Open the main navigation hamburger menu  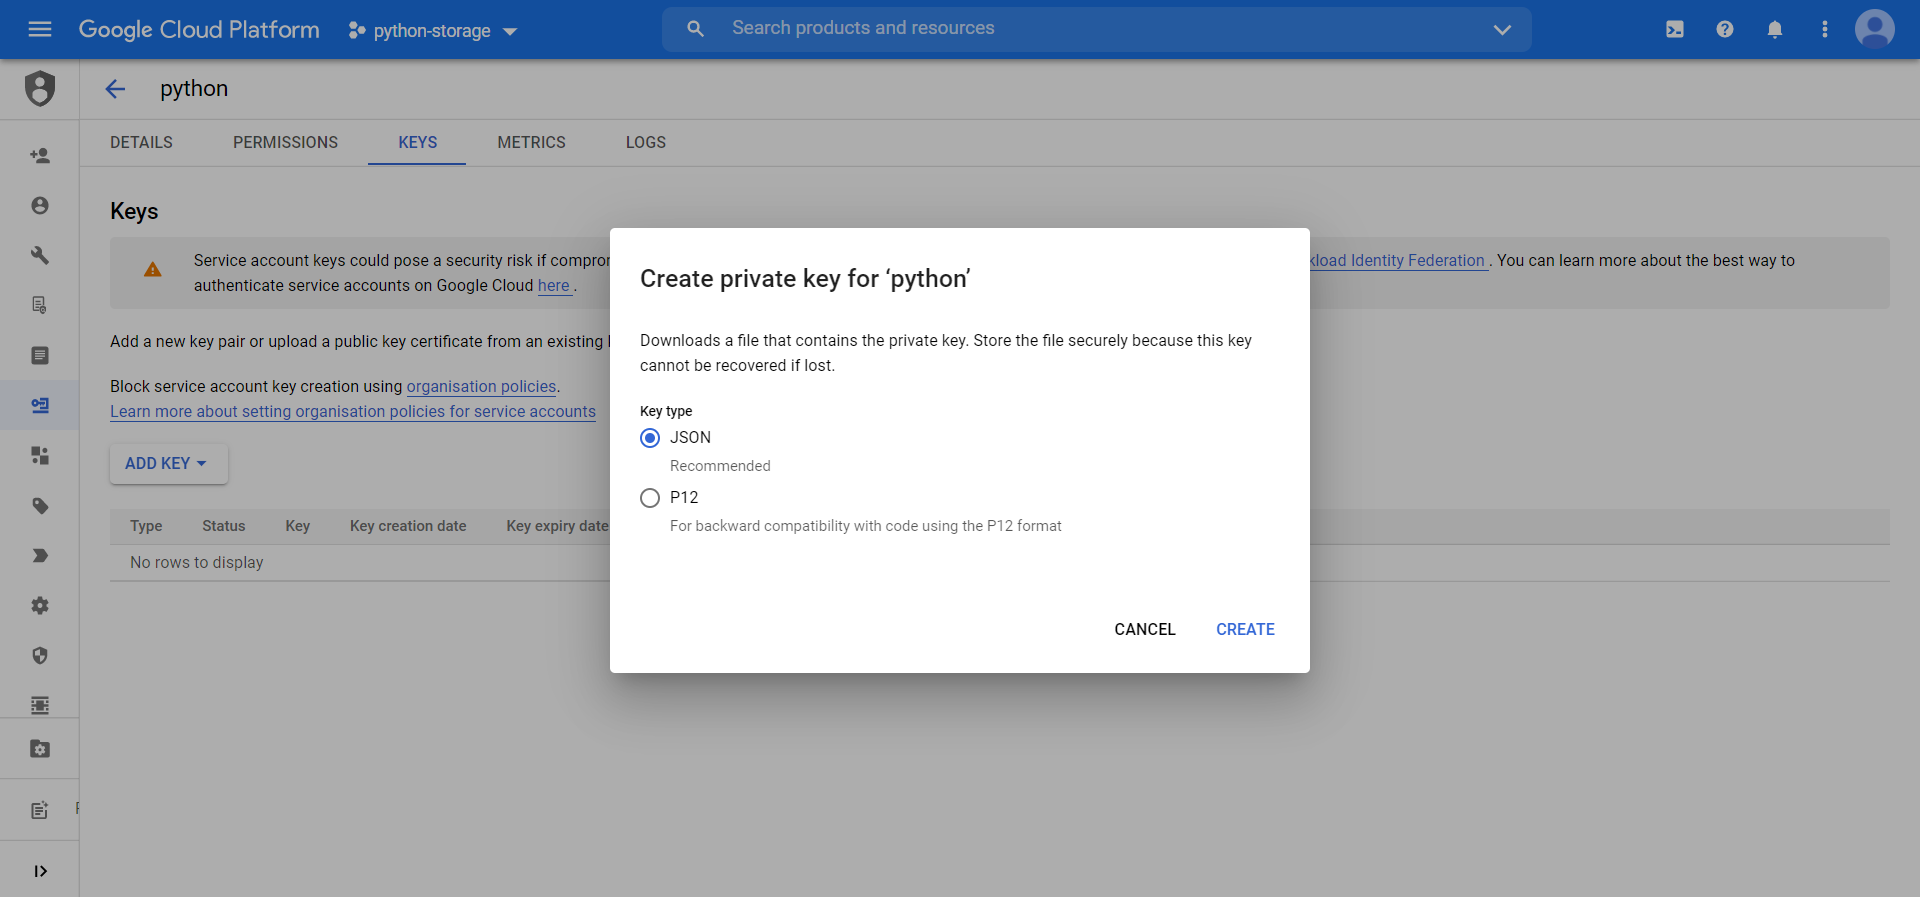coord(40,29)
